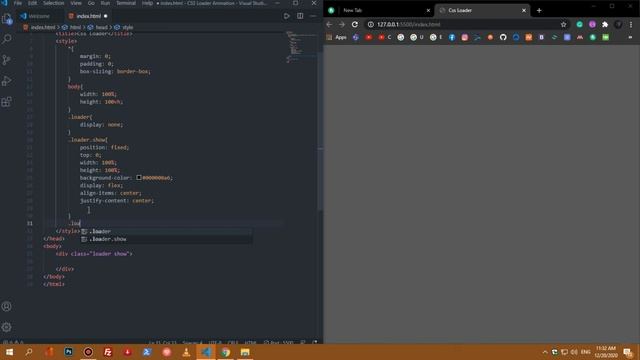Switch to the Css Loader tab in Chrome
The width and height of the screenshot is (640, 360).
pos(482,10)
